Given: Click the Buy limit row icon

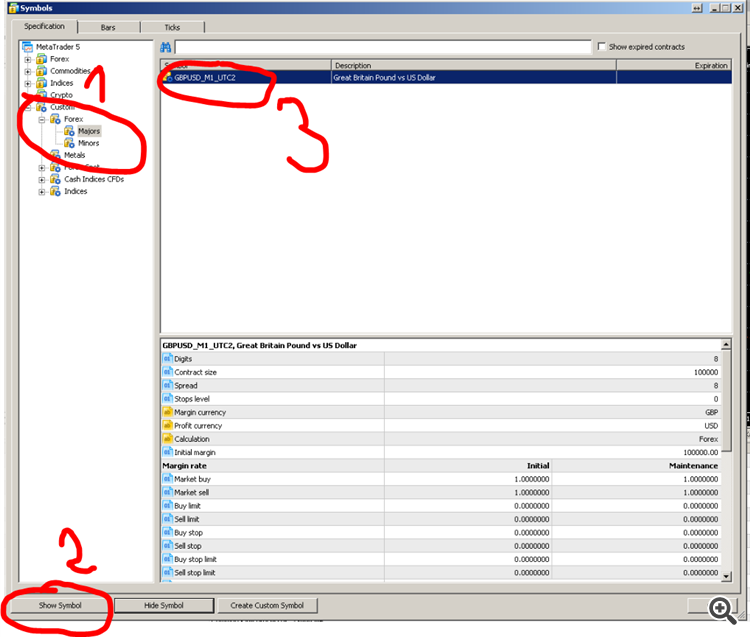Looking at the screenshot, I should pyautogui.click(x=167, y=506).
